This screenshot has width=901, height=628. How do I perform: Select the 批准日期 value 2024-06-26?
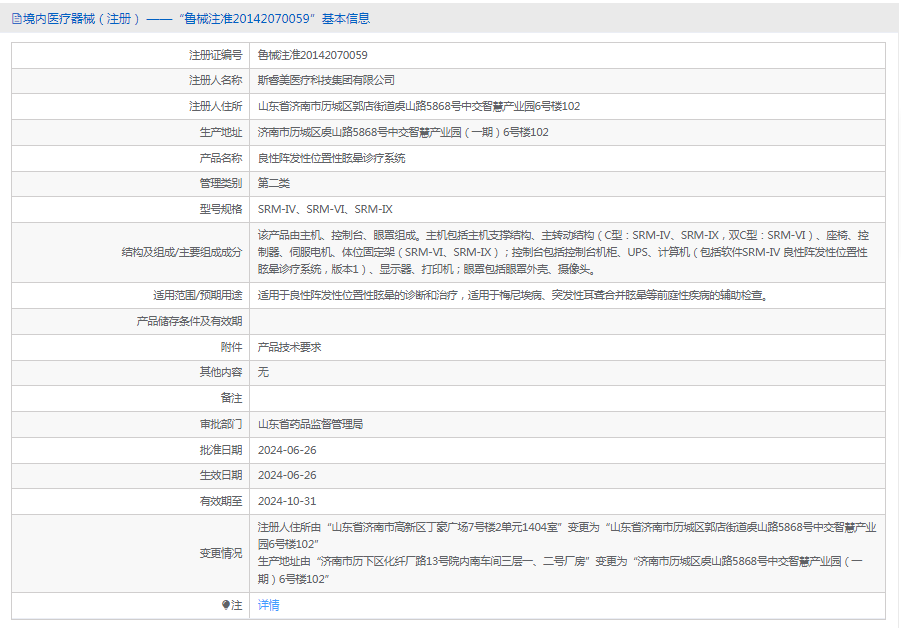pos(287,450)
